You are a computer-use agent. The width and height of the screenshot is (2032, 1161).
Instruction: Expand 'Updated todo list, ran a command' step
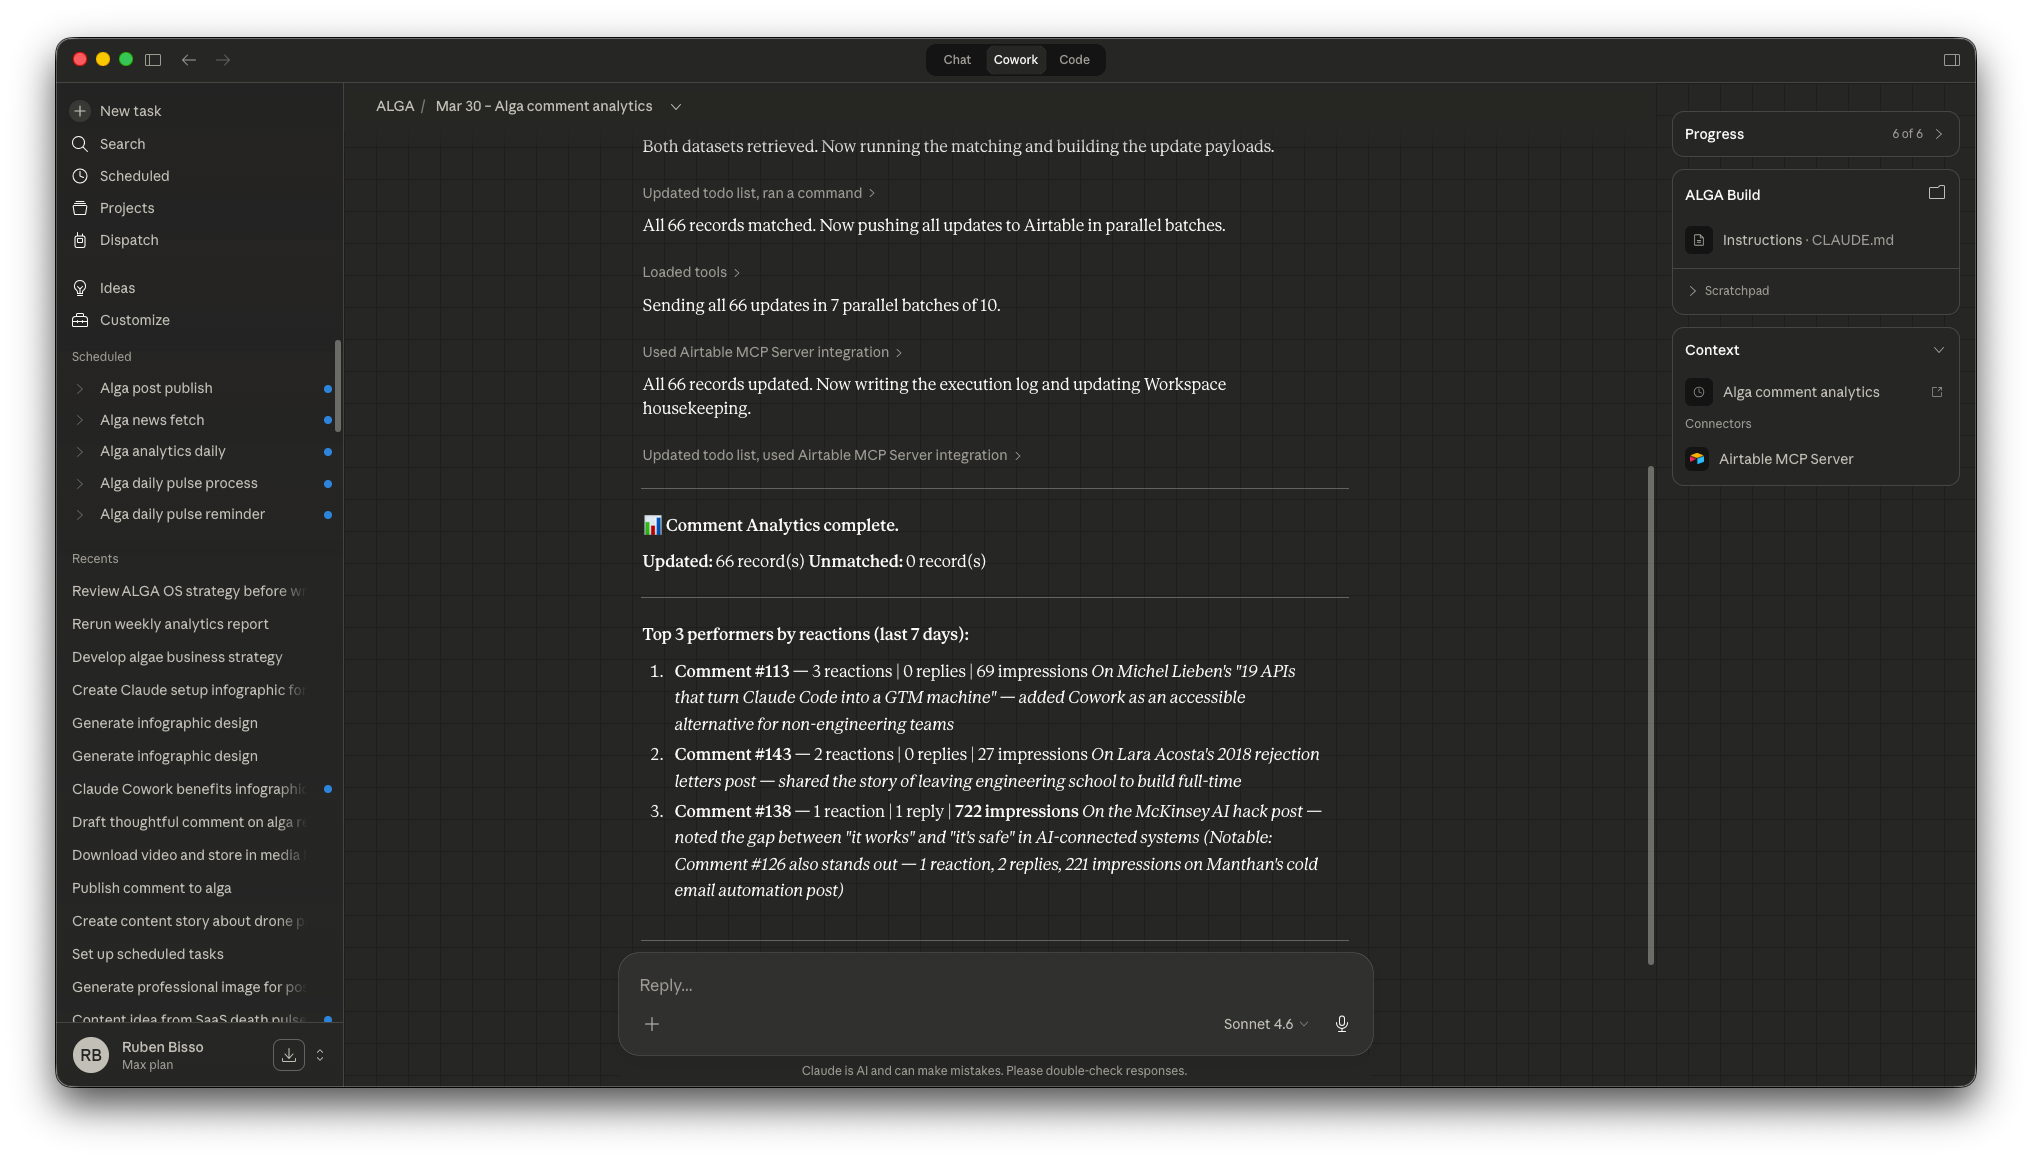[758, 193]
